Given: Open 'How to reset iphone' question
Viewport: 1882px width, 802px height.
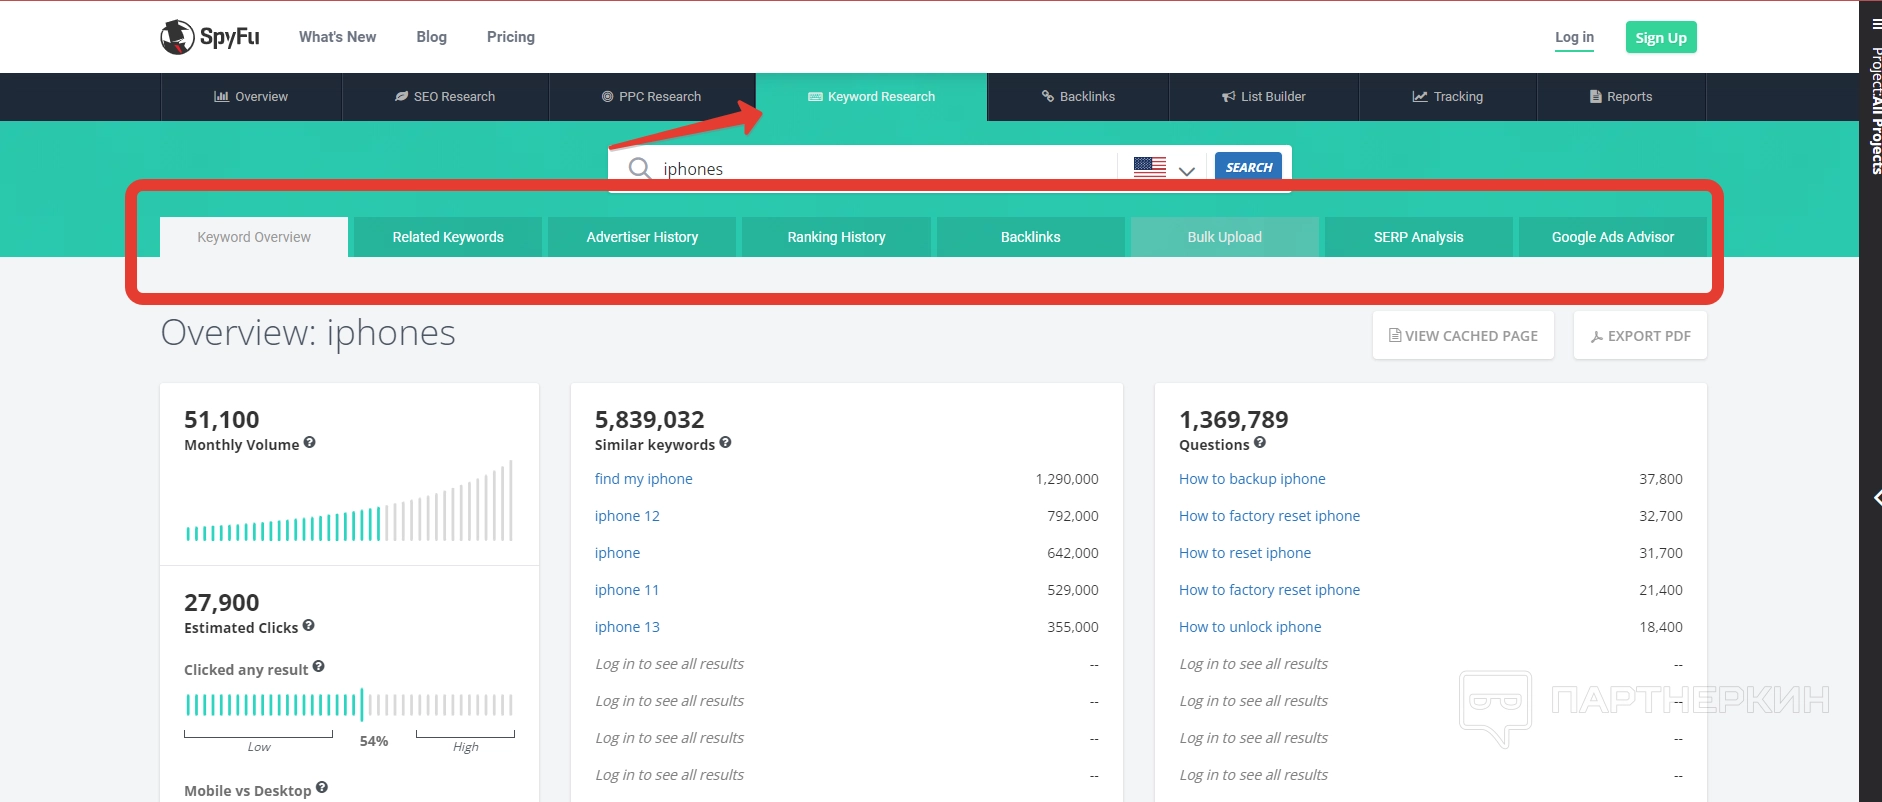Looking at the screenshot, I should point(1245,553).
